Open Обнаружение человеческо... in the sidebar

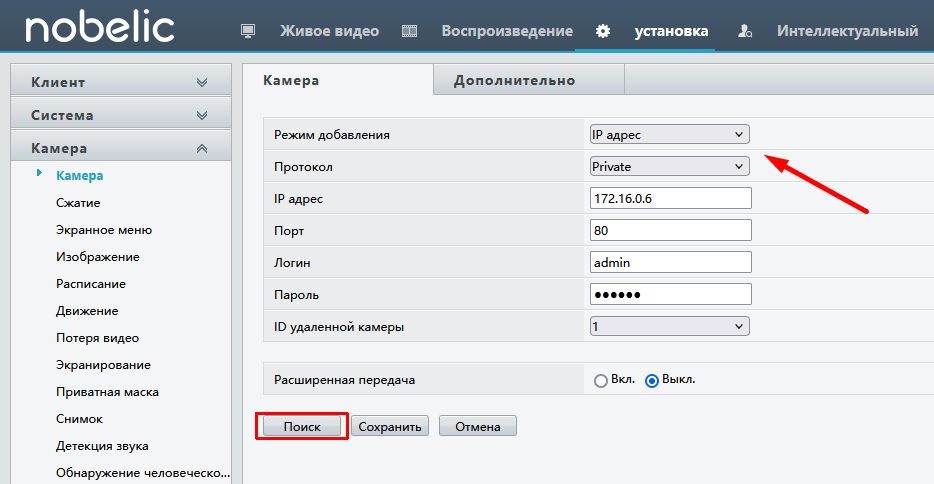pos(143,473)
